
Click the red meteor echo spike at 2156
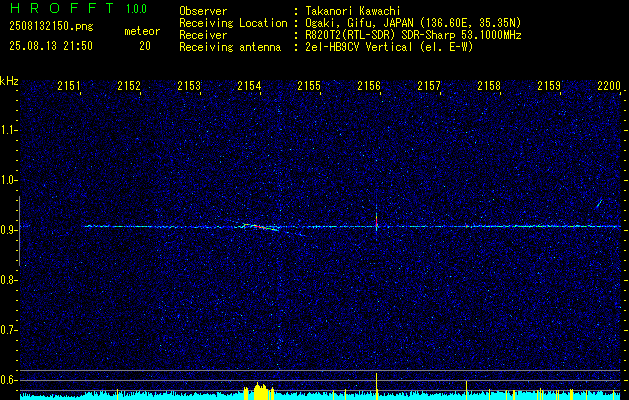pos(377,221)
